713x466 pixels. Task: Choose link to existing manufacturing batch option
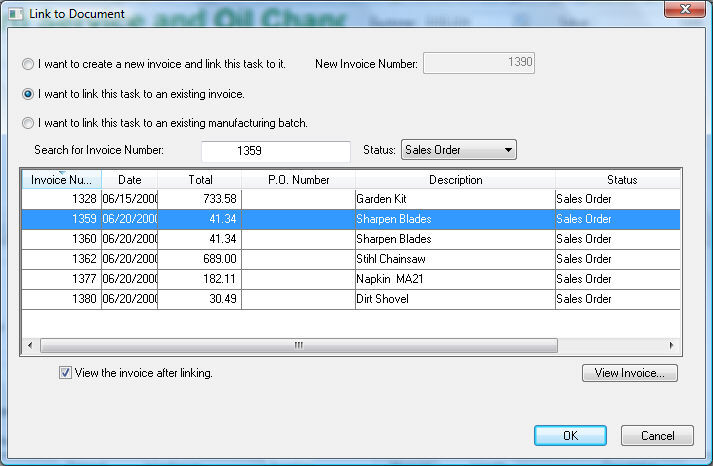(x=28, y=123)
